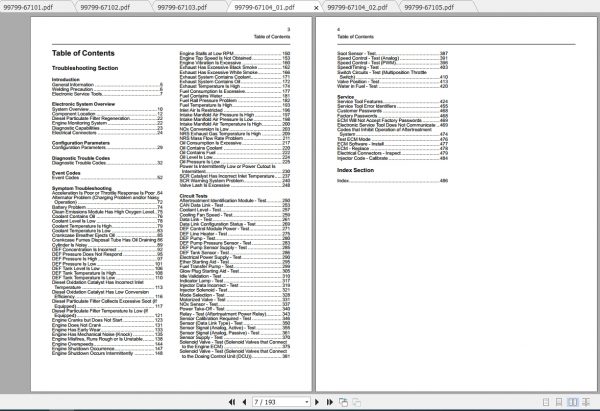This screenshot has height=411, width=600.
Task: Go to the previous page
Action: click(245, 402)
